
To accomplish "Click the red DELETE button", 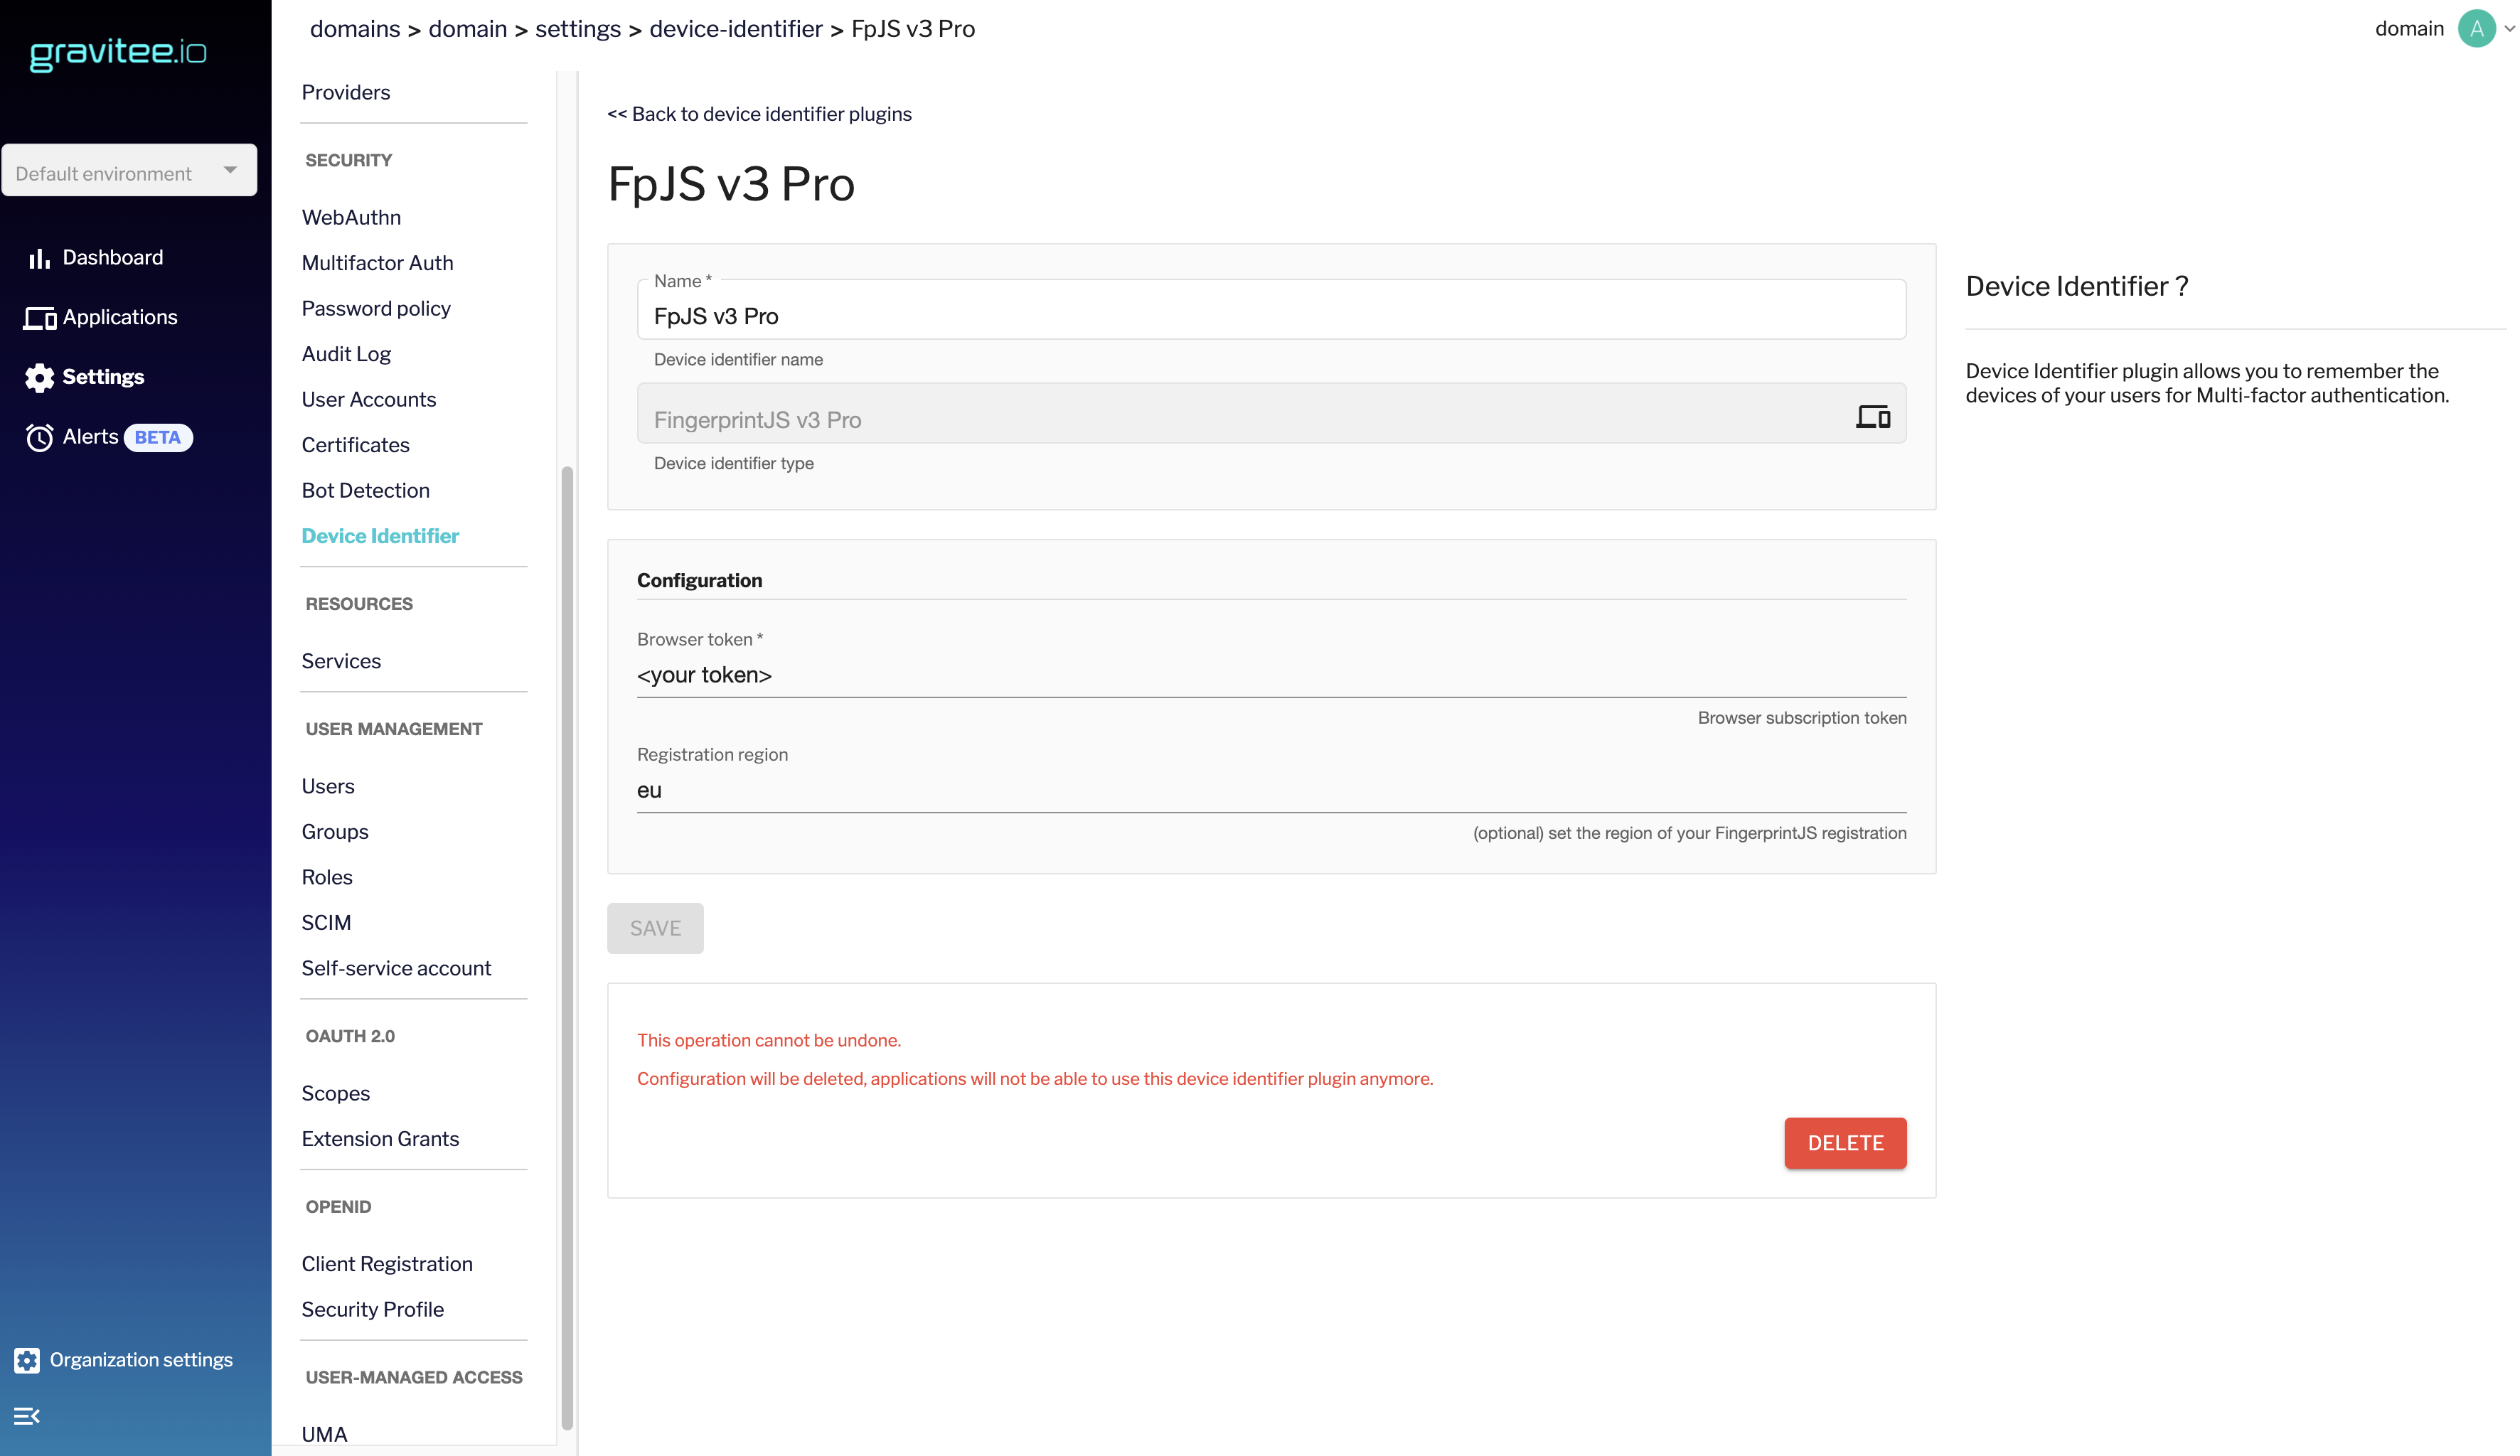I will (1845, 1143).
